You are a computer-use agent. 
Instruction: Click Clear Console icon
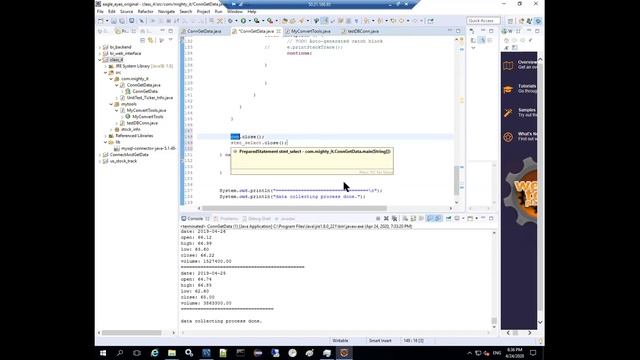click(x=405, y=219)
